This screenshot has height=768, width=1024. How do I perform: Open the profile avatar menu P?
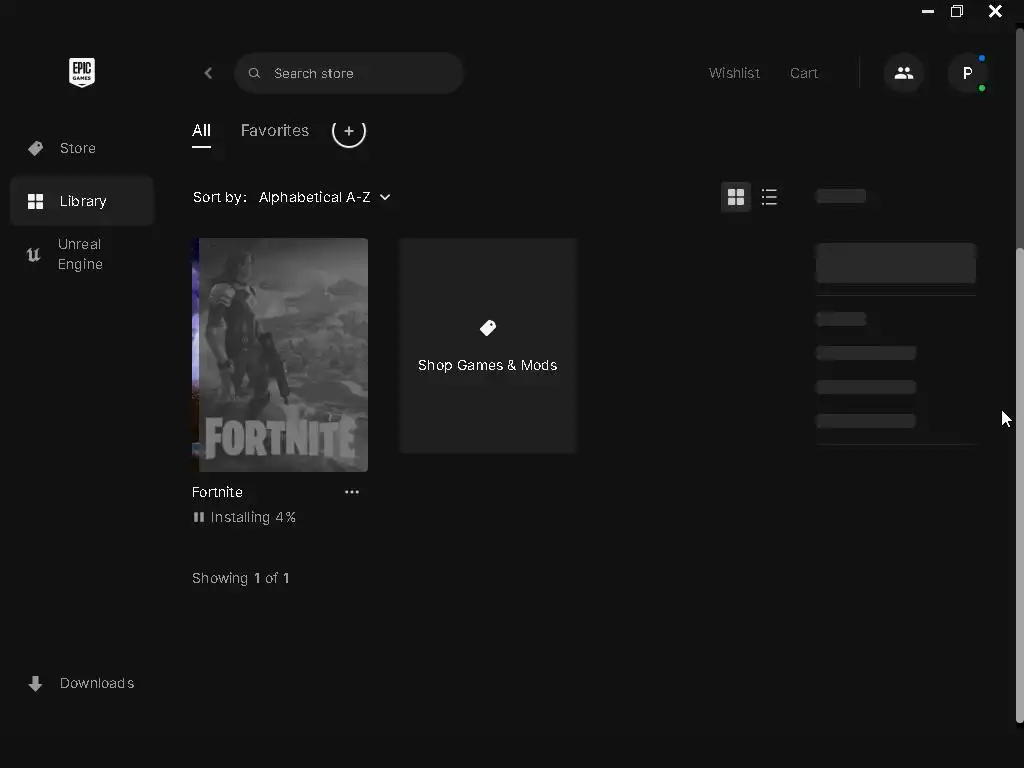tap(967, 73)
